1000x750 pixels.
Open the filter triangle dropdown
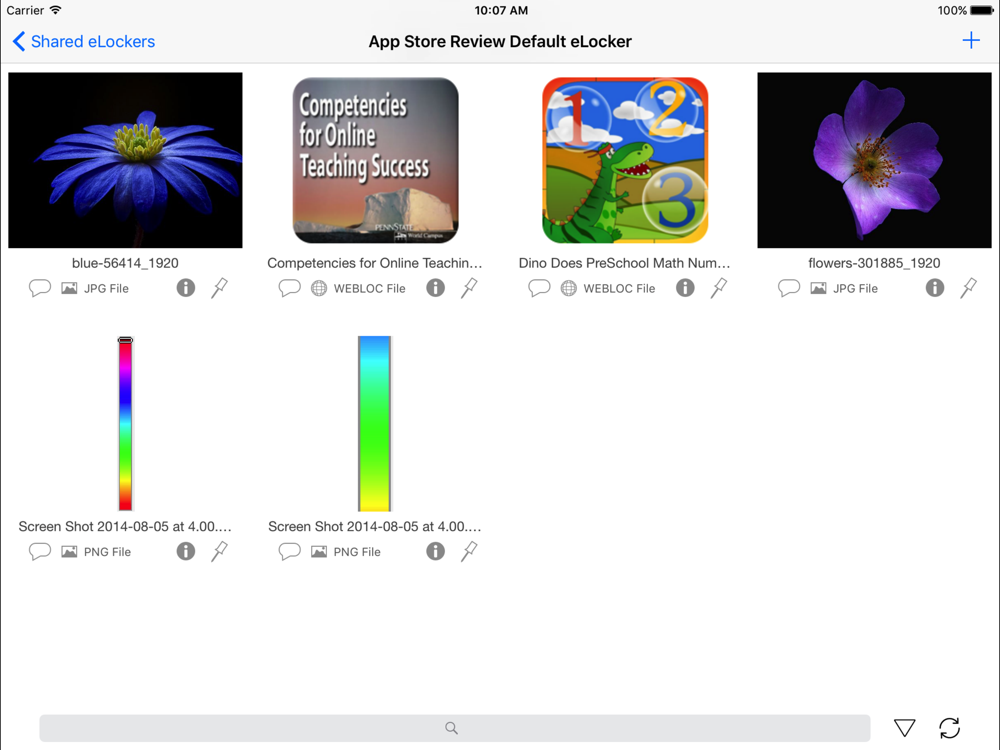tap(904, 728)
